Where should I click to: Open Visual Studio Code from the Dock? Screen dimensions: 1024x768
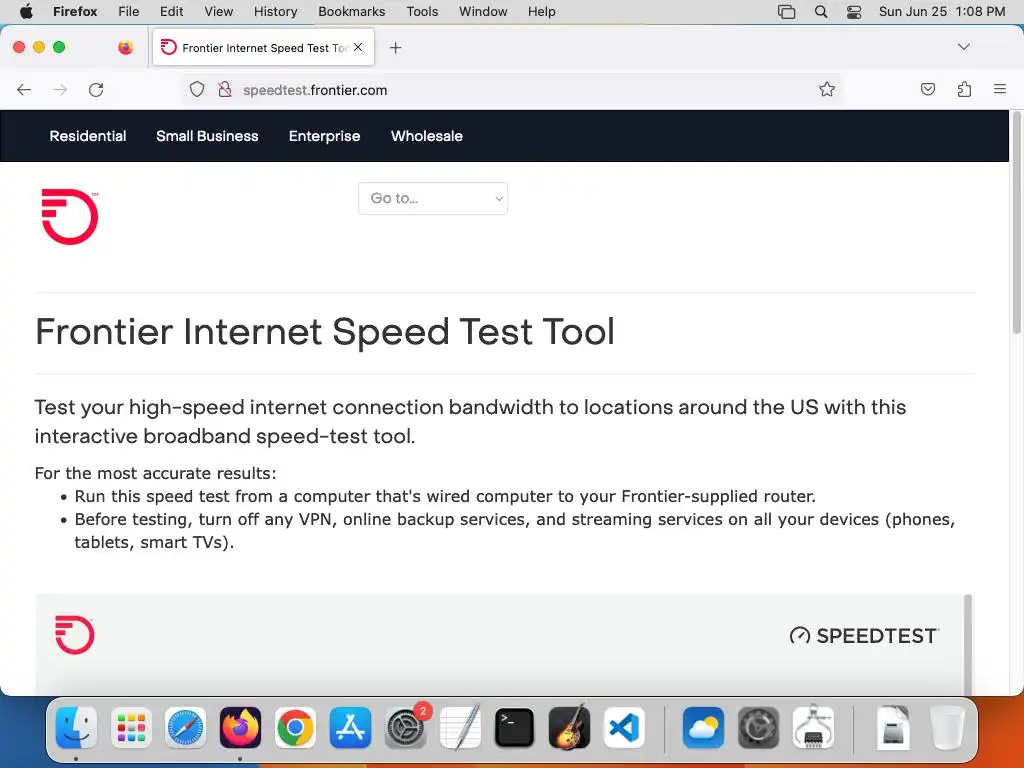(x=624, y=728)
